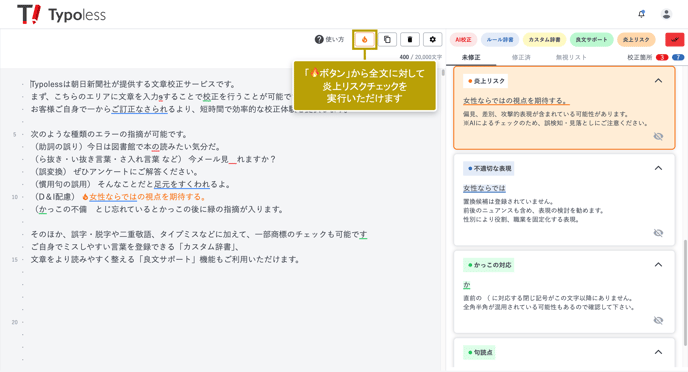Click the line （誤変換）ぜひアンケート
The height and width of the screenshot is (372, 688).
[117, 172]
